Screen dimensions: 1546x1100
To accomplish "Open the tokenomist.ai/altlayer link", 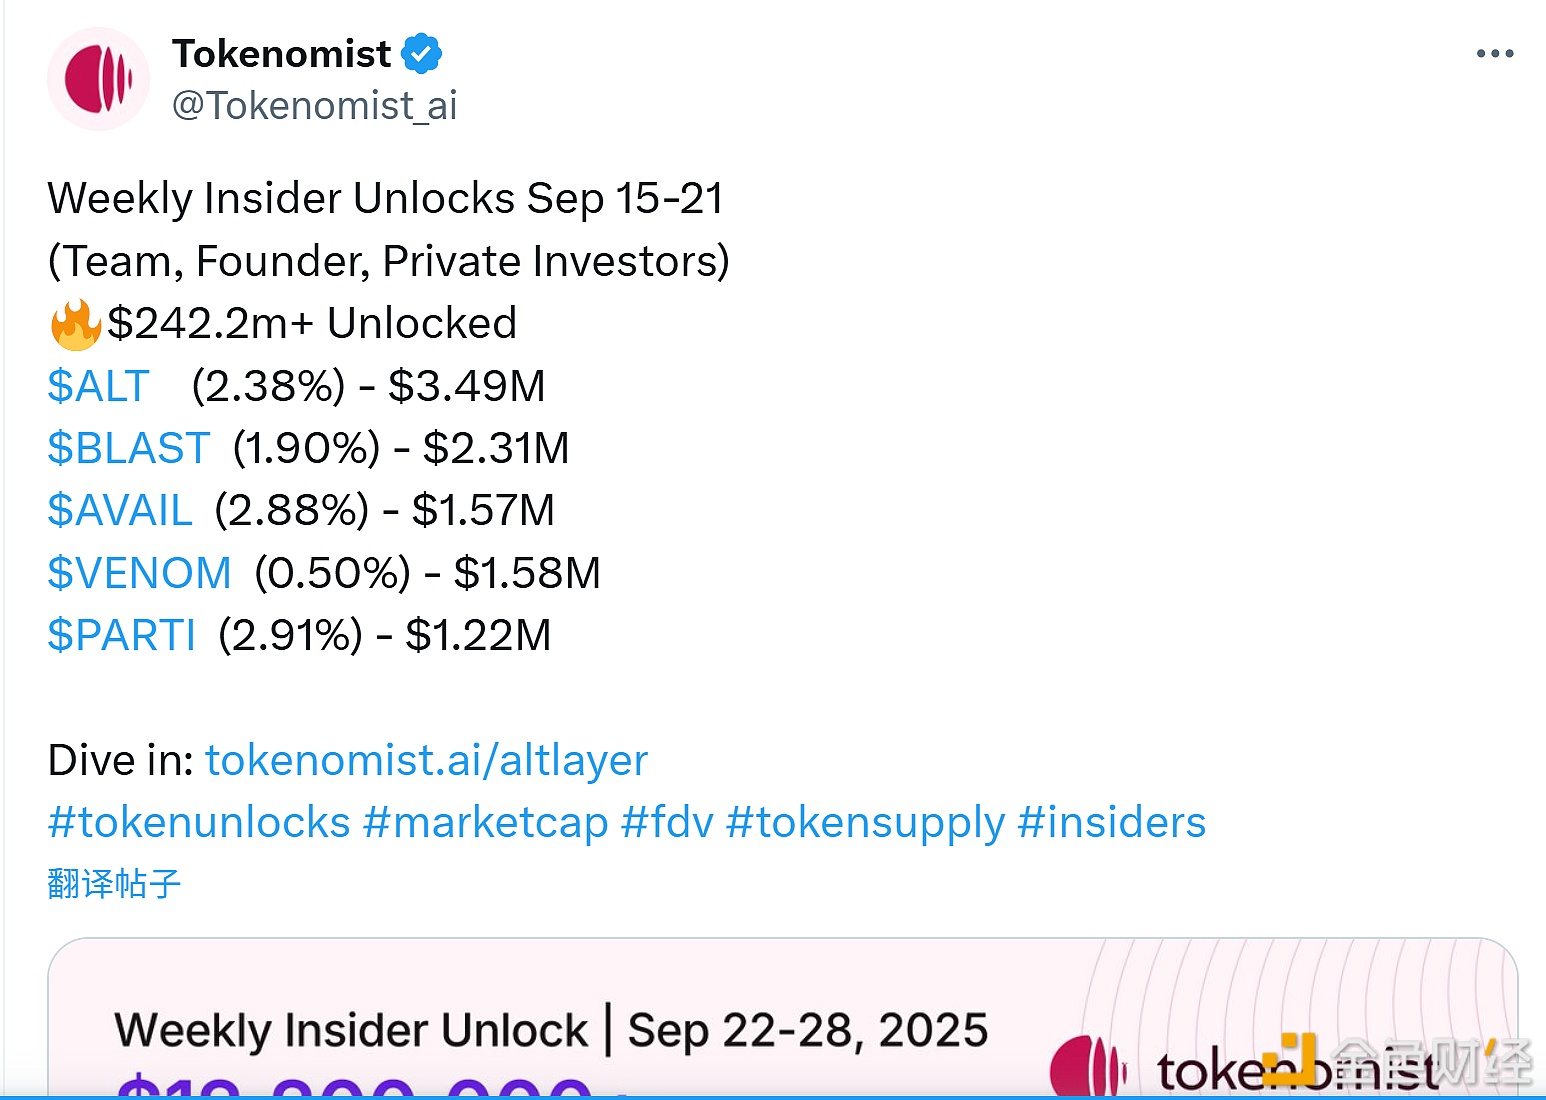I will (x=426, y=760).
